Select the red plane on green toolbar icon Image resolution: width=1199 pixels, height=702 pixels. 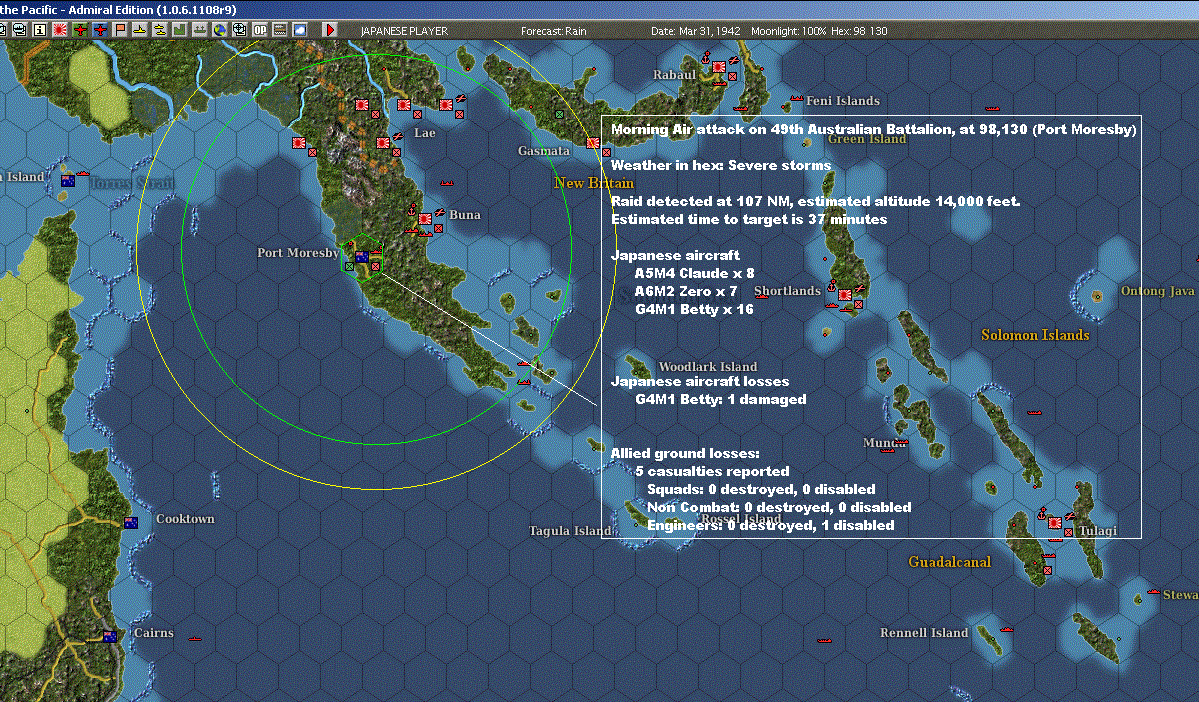point(80,30)
